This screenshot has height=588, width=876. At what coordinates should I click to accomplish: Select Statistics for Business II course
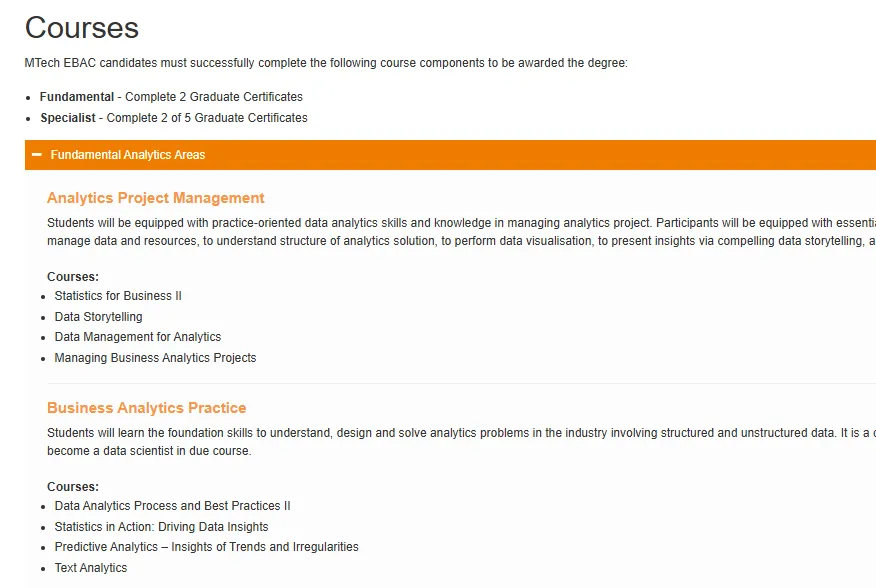(x=118, y=296)
